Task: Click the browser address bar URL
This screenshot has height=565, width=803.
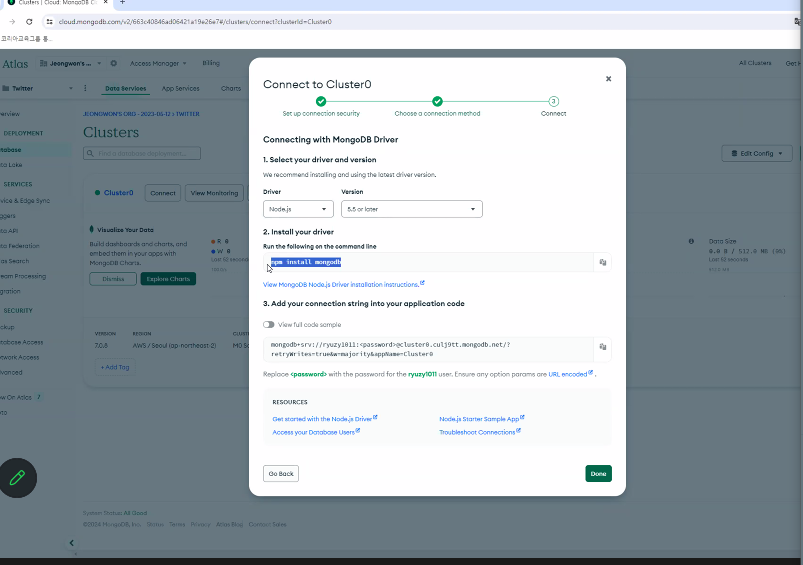Action: [195, 22]
